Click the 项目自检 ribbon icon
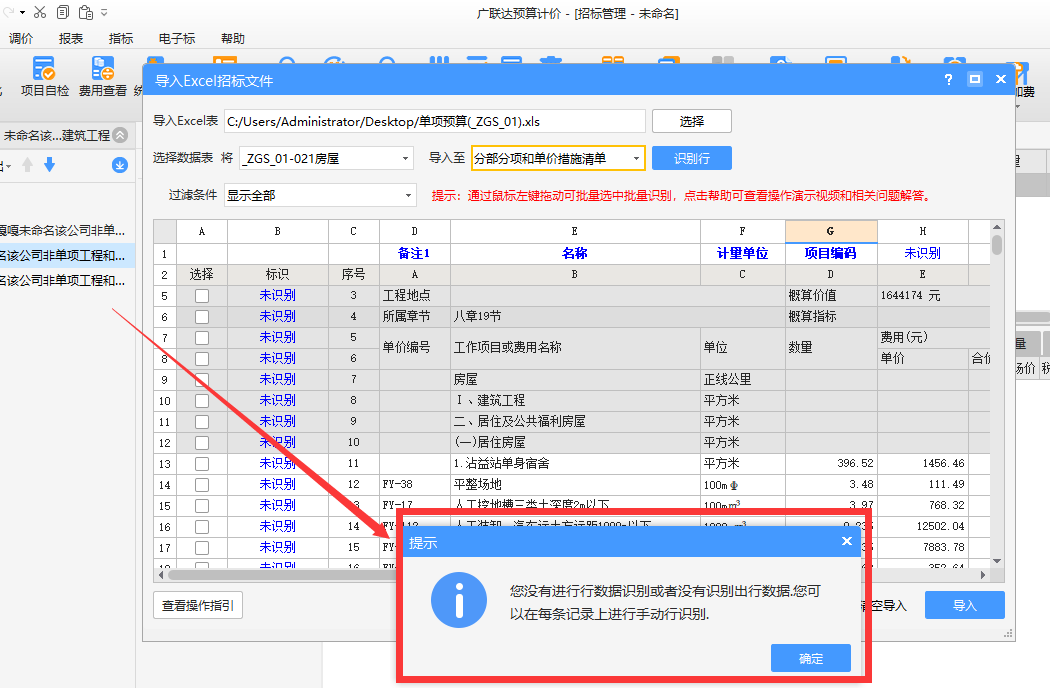The width and height of the screenshot is (1050, 688). (x=44, y=76)
